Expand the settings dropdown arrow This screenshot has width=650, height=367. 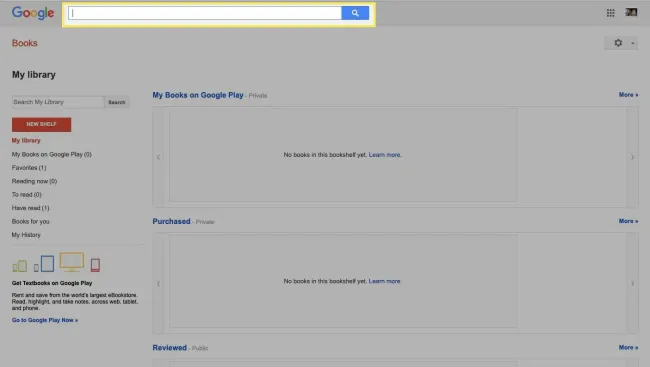(633, 43)
